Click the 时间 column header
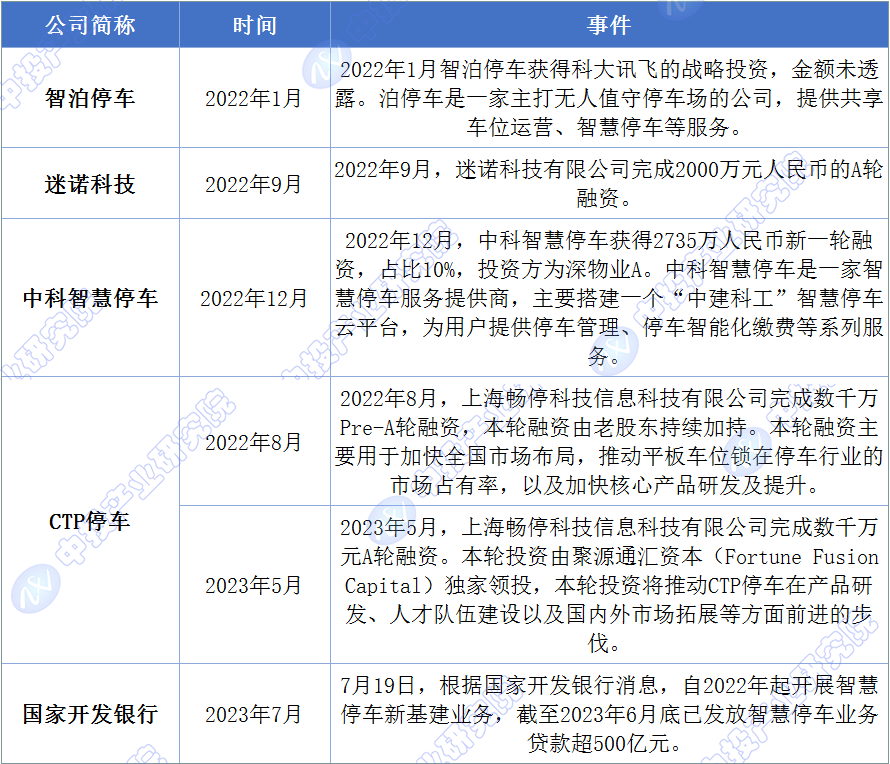Image resolution: width=890 pixels, height=764 pixels. [254, 24]
